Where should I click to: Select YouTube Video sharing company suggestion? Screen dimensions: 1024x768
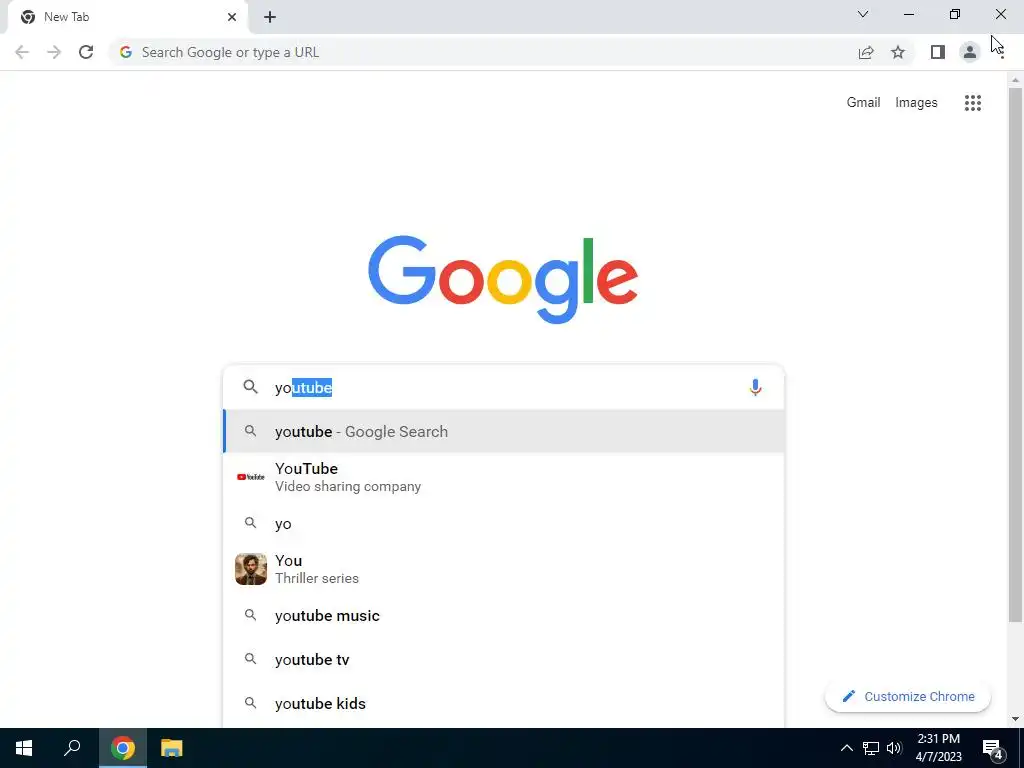[504, 477]
